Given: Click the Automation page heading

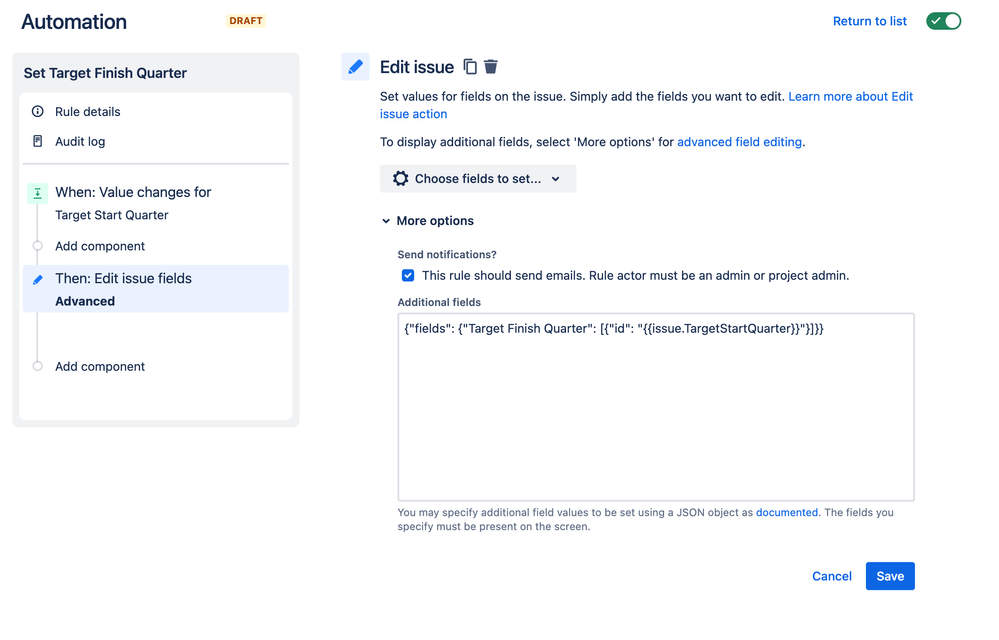Looking at the screenshot, I should pos(74,22).
